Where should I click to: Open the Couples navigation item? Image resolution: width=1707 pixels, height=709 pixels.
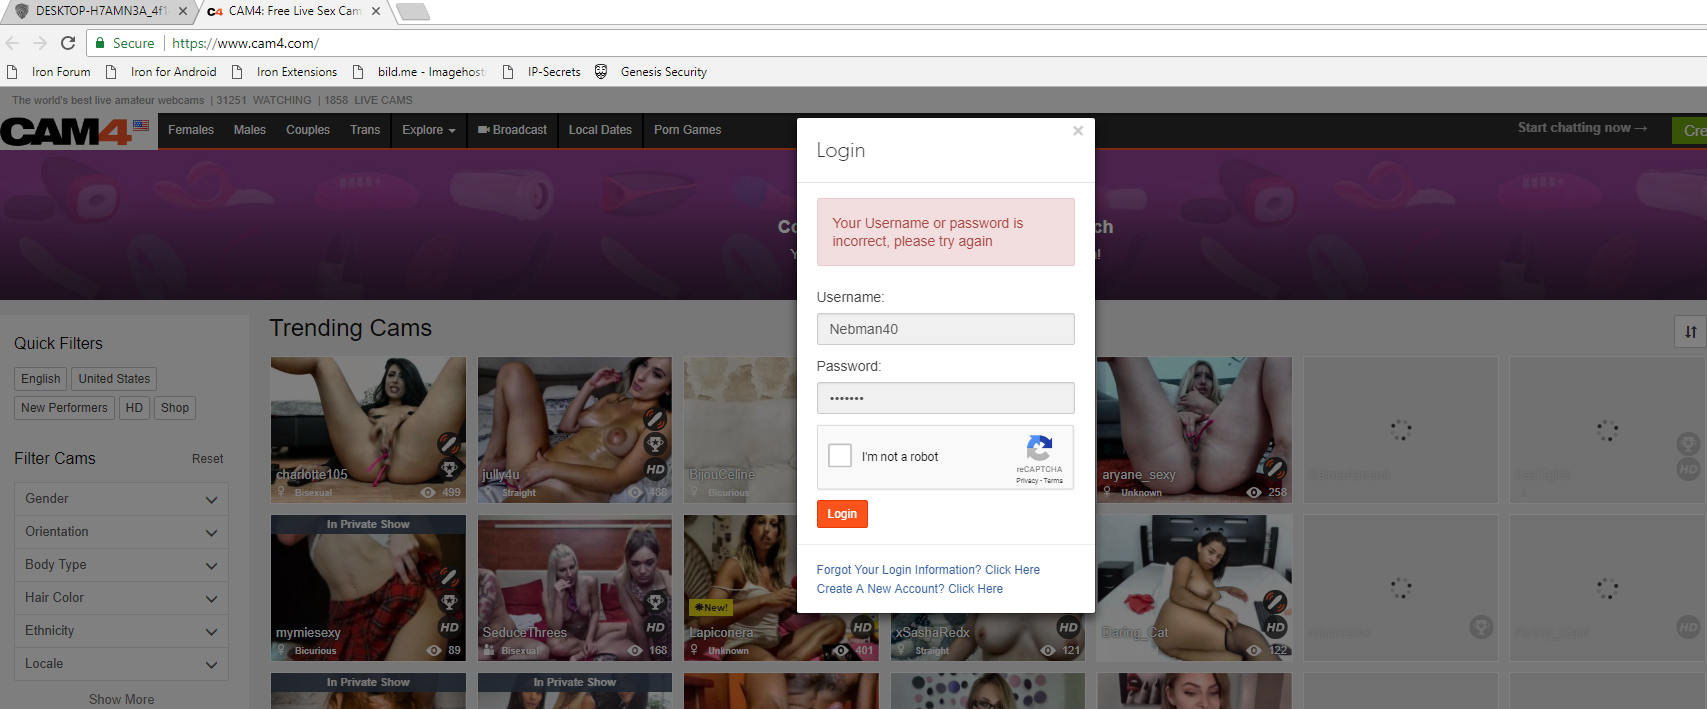pyautogui.click(x=308, y=130)
